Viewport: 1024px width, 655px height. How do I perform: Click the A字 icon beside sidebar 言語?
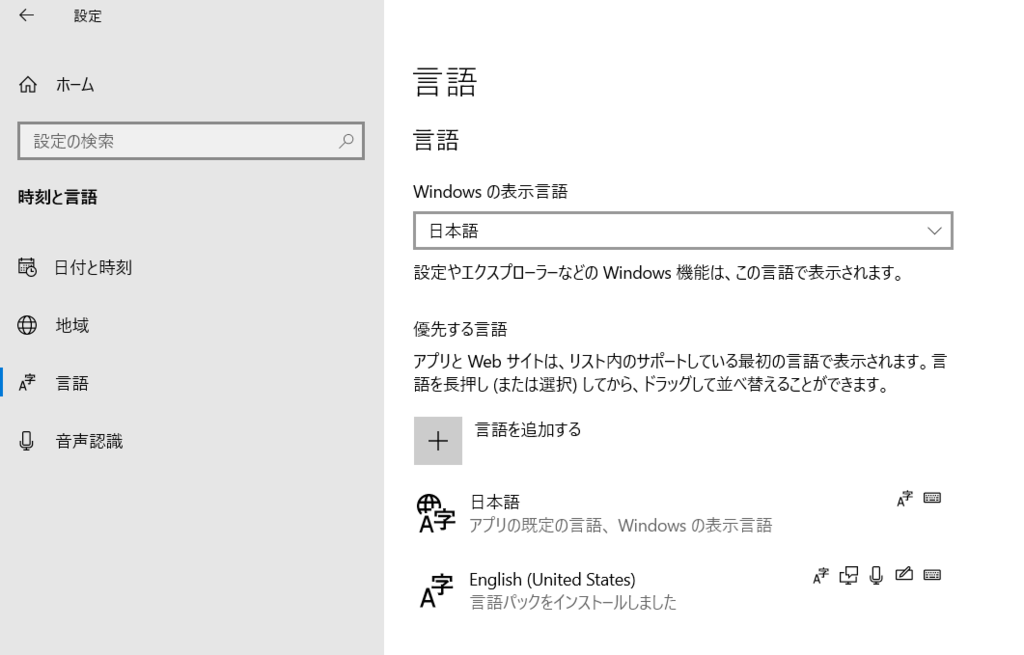[x=27, y=383]
